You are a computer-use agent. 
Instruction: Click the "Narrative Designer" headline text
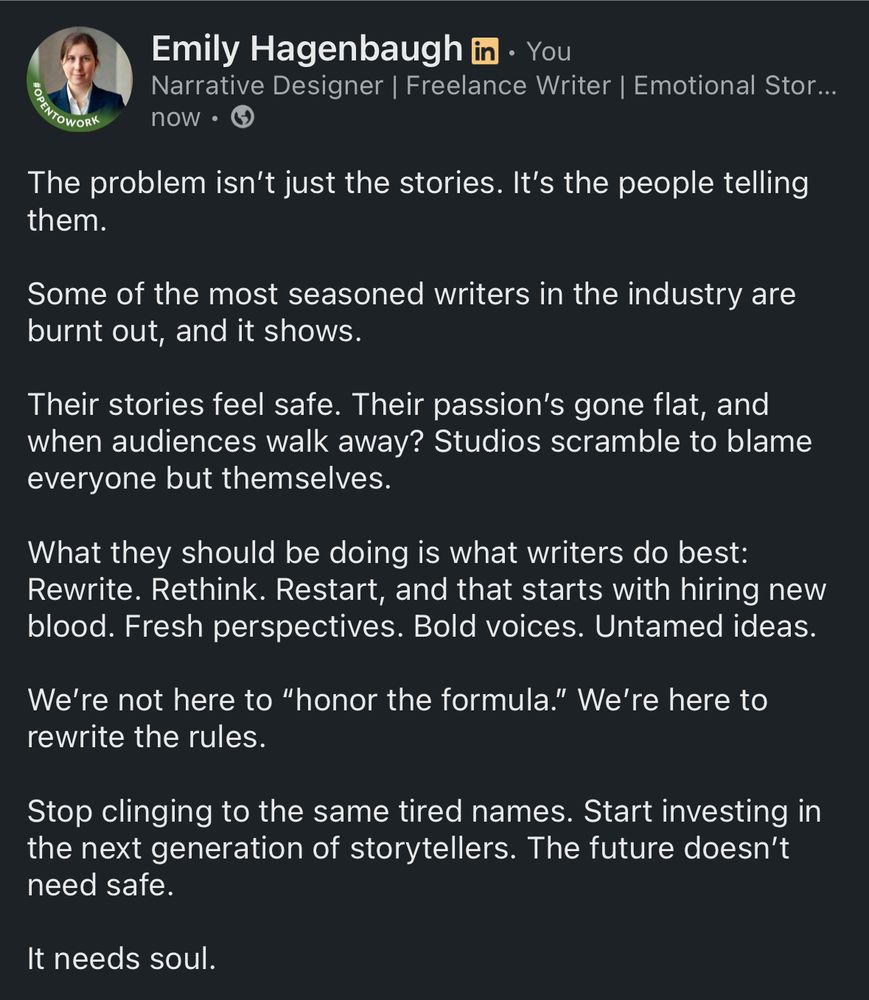click(x=266, y=86)
